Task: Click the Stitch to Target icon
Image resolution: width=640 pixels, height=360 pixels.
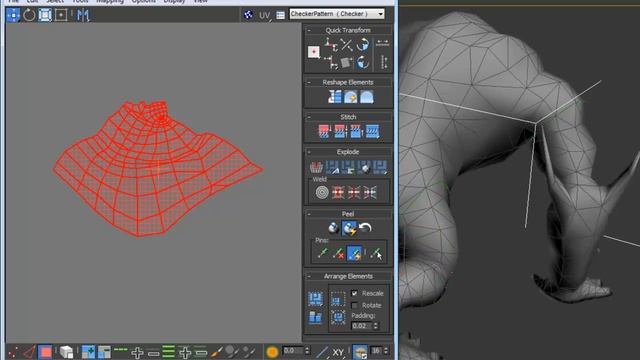Action: (324, 131)
